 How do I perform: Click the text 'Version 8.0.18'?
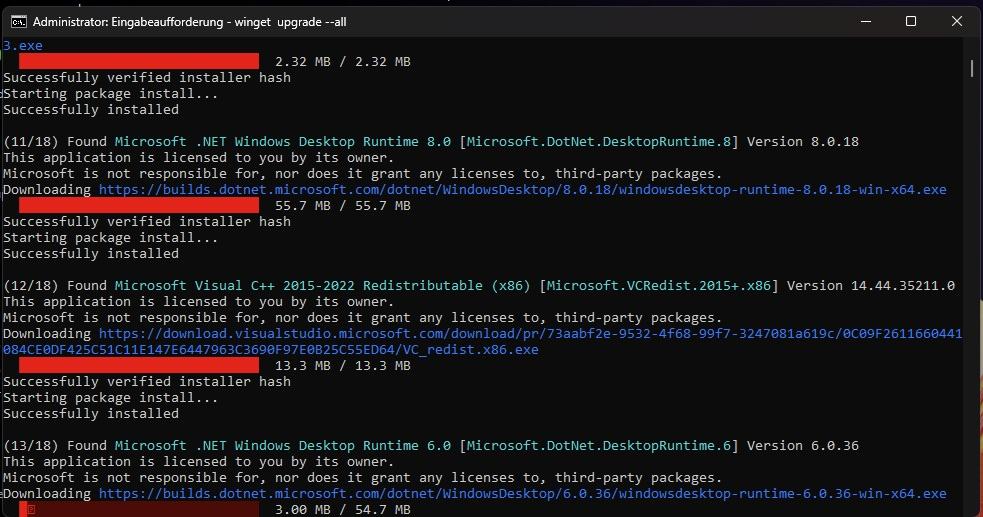802,142
